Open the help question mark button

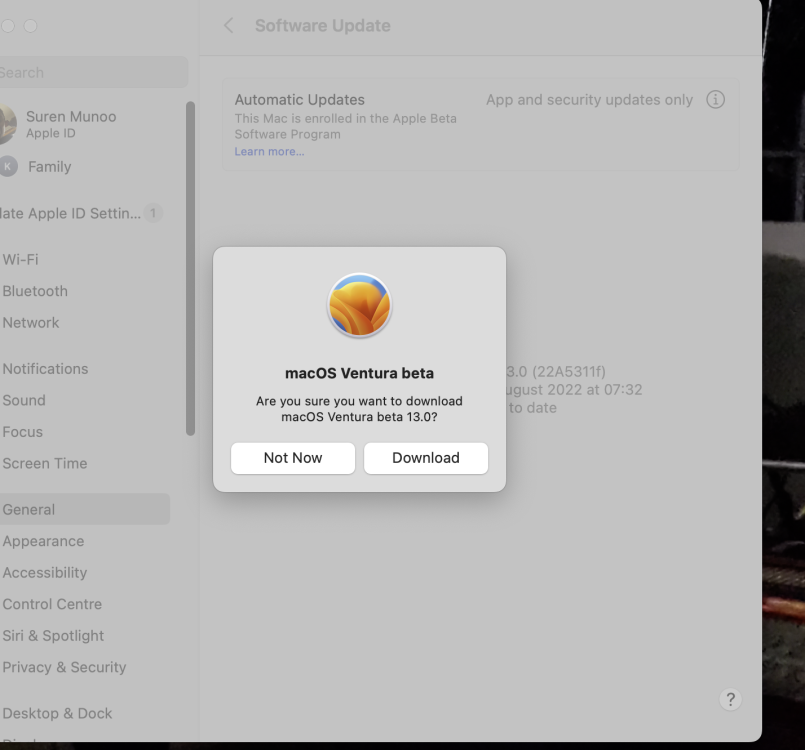coord(731,699)
